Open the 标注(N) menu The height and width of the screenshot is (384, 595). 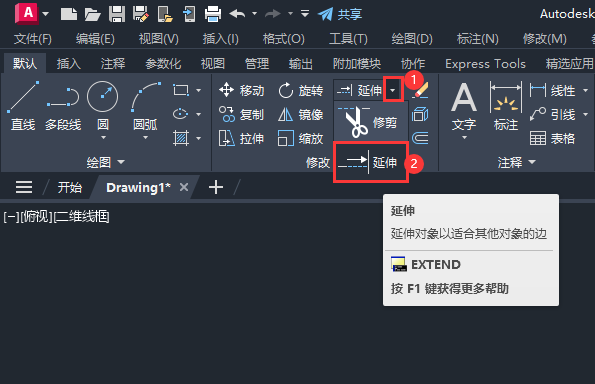click(x=478, y=39)
